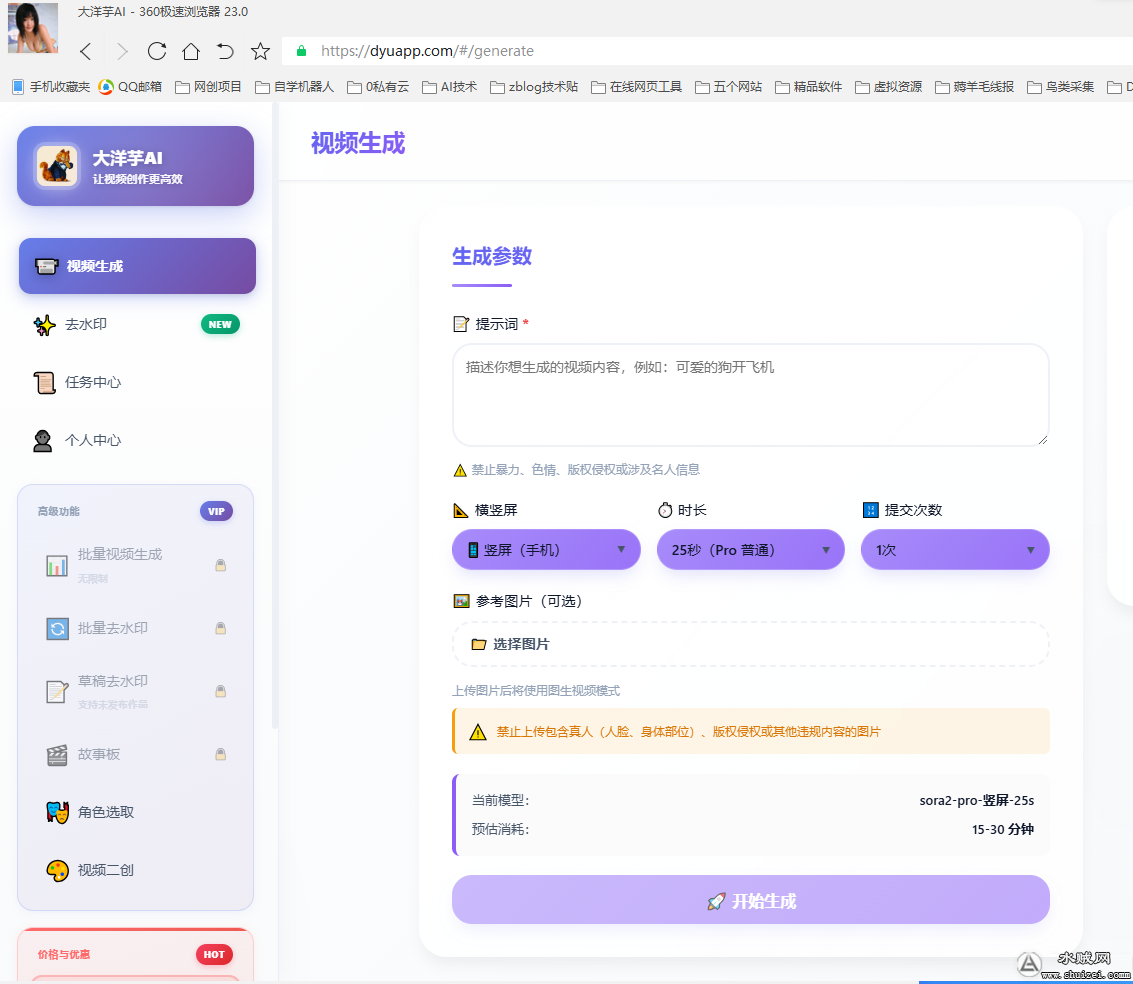Open 去水印 in the sidebar menu
1133x984 pixels.
pyautogui.click(x=86, y=325)
